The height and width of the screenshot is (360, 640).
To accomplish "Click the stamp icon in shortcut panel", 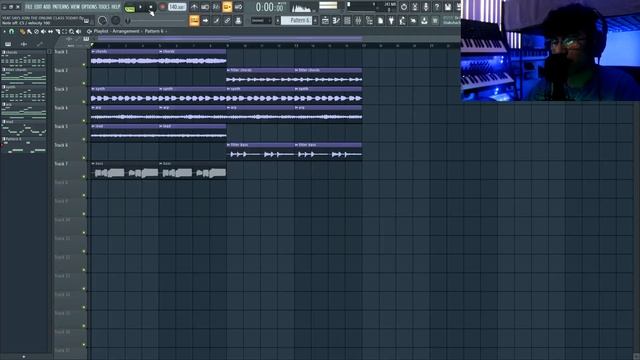I will tap(238, 20).
